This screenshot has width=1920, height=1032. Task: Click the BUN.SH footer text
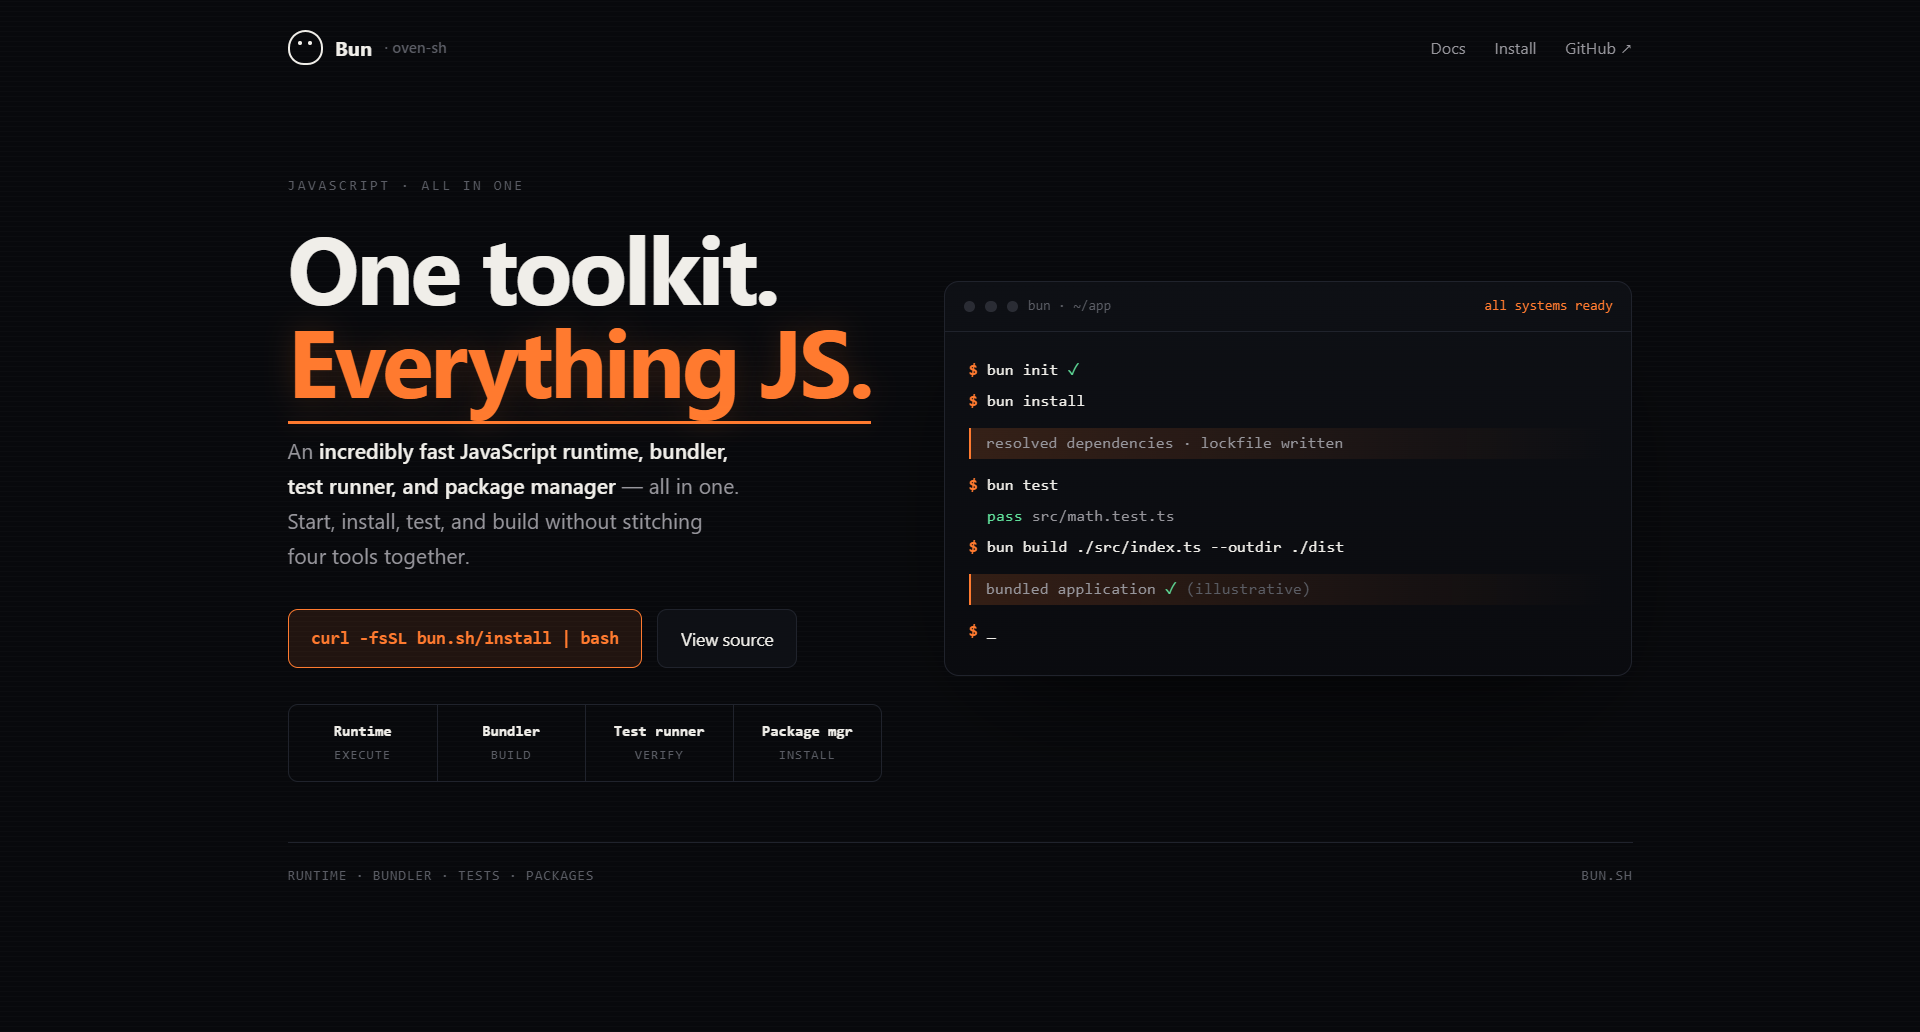tap(1606, 876)
